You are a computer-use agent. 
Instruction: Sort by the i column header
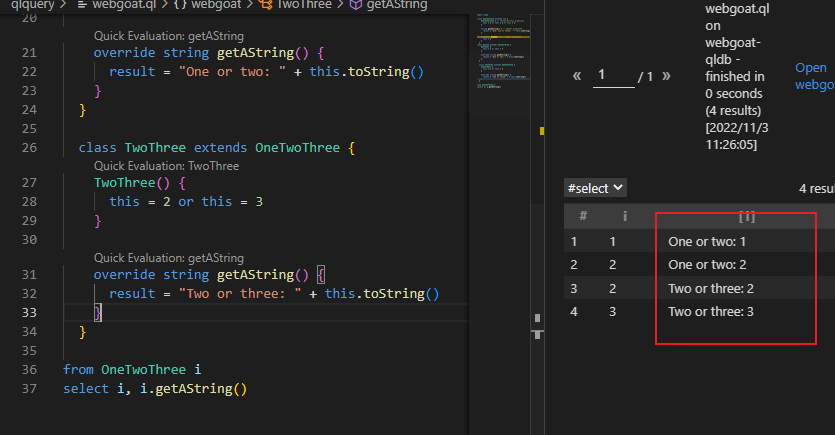[x=625, y=216]
